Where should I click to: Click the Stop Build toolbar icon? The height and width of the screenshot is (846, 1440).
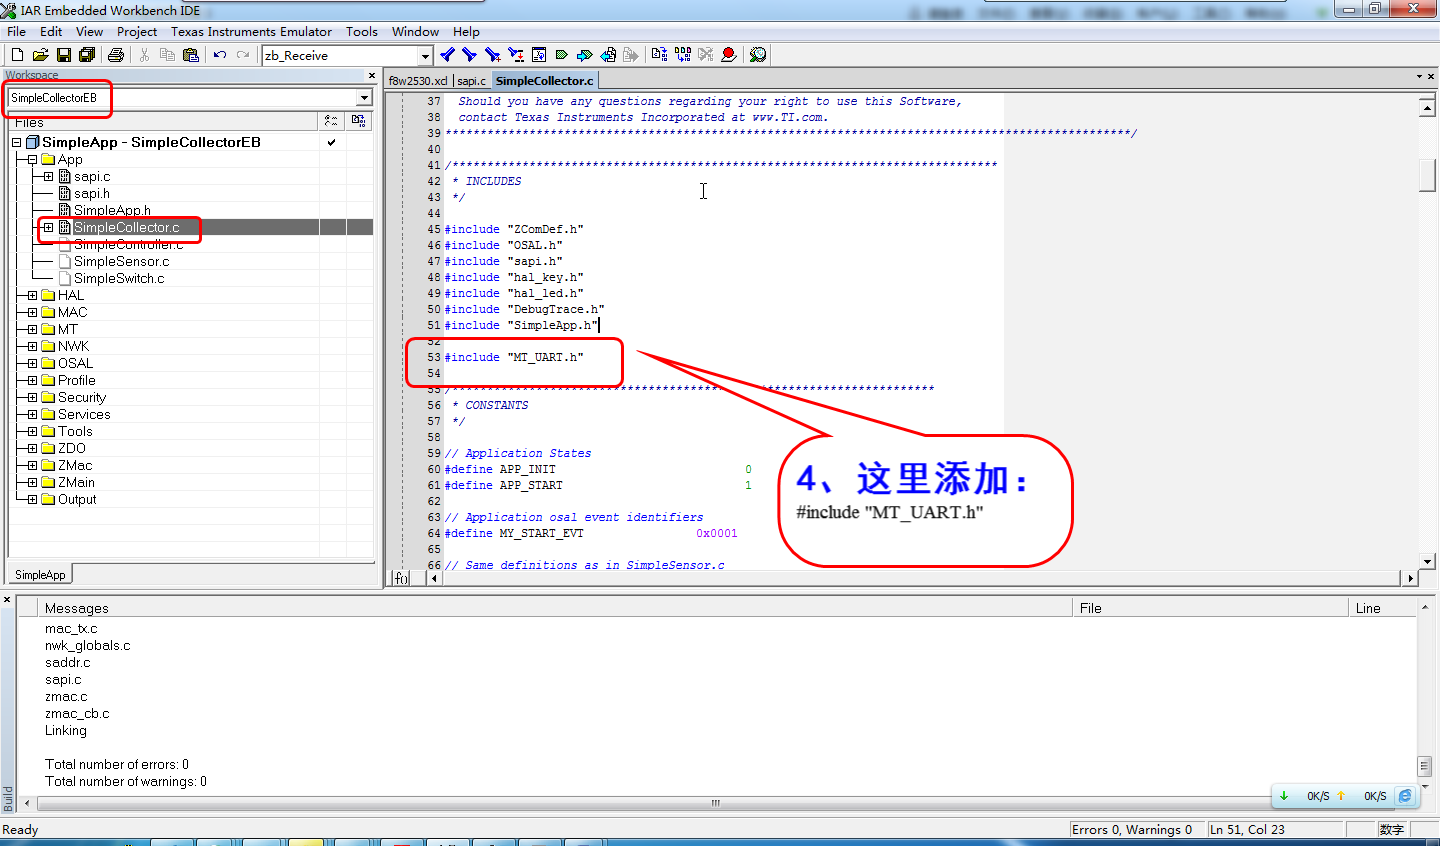706,55
